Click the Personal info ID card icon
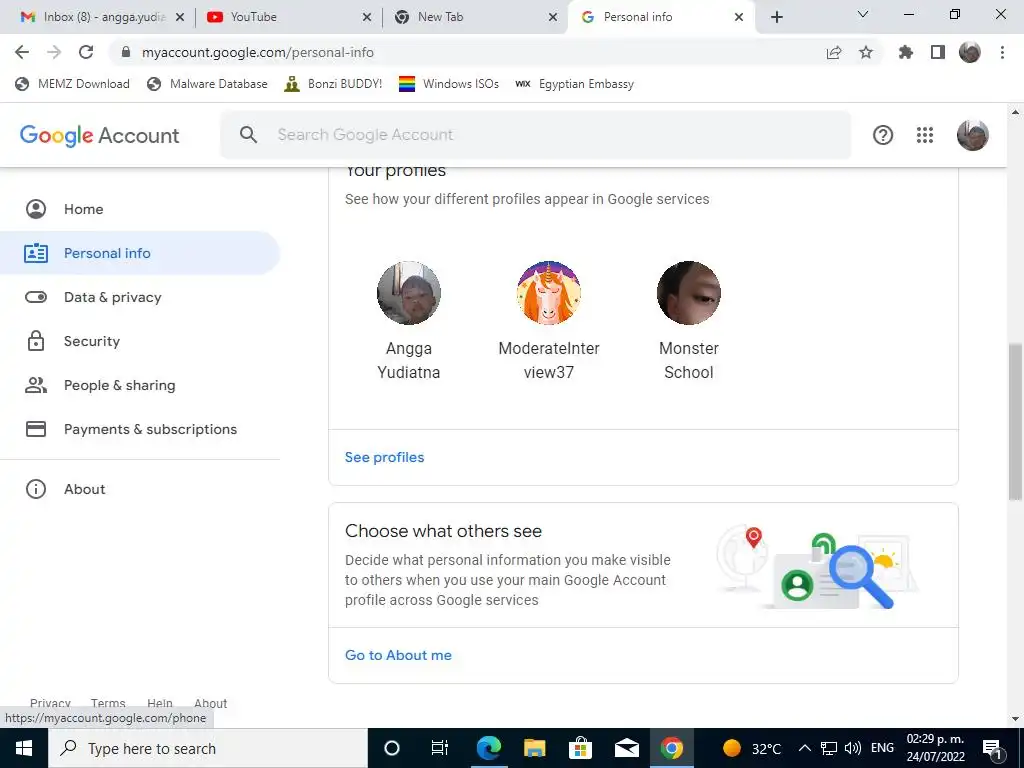1024x768 pixels. (36, 253)
